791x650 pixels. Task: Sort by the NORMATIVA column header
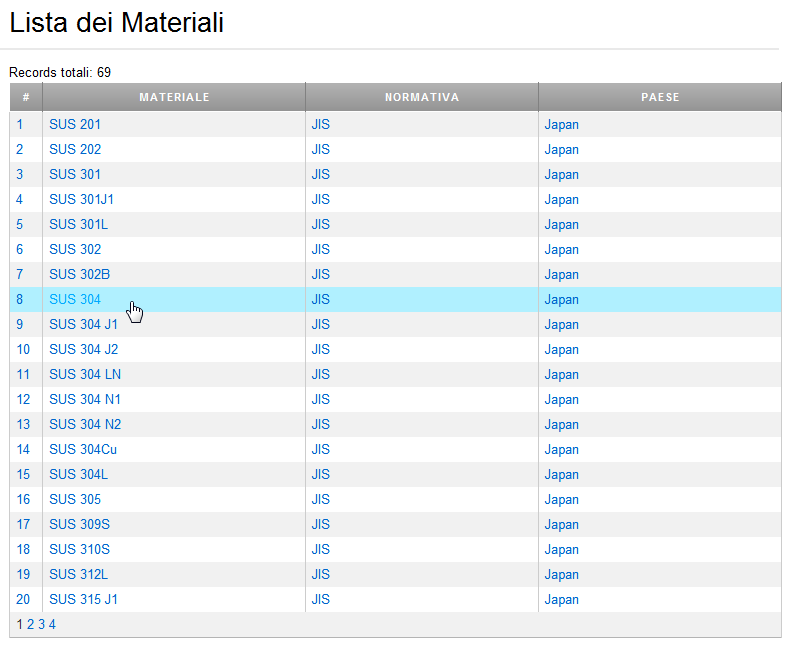[x=422, y=97]
